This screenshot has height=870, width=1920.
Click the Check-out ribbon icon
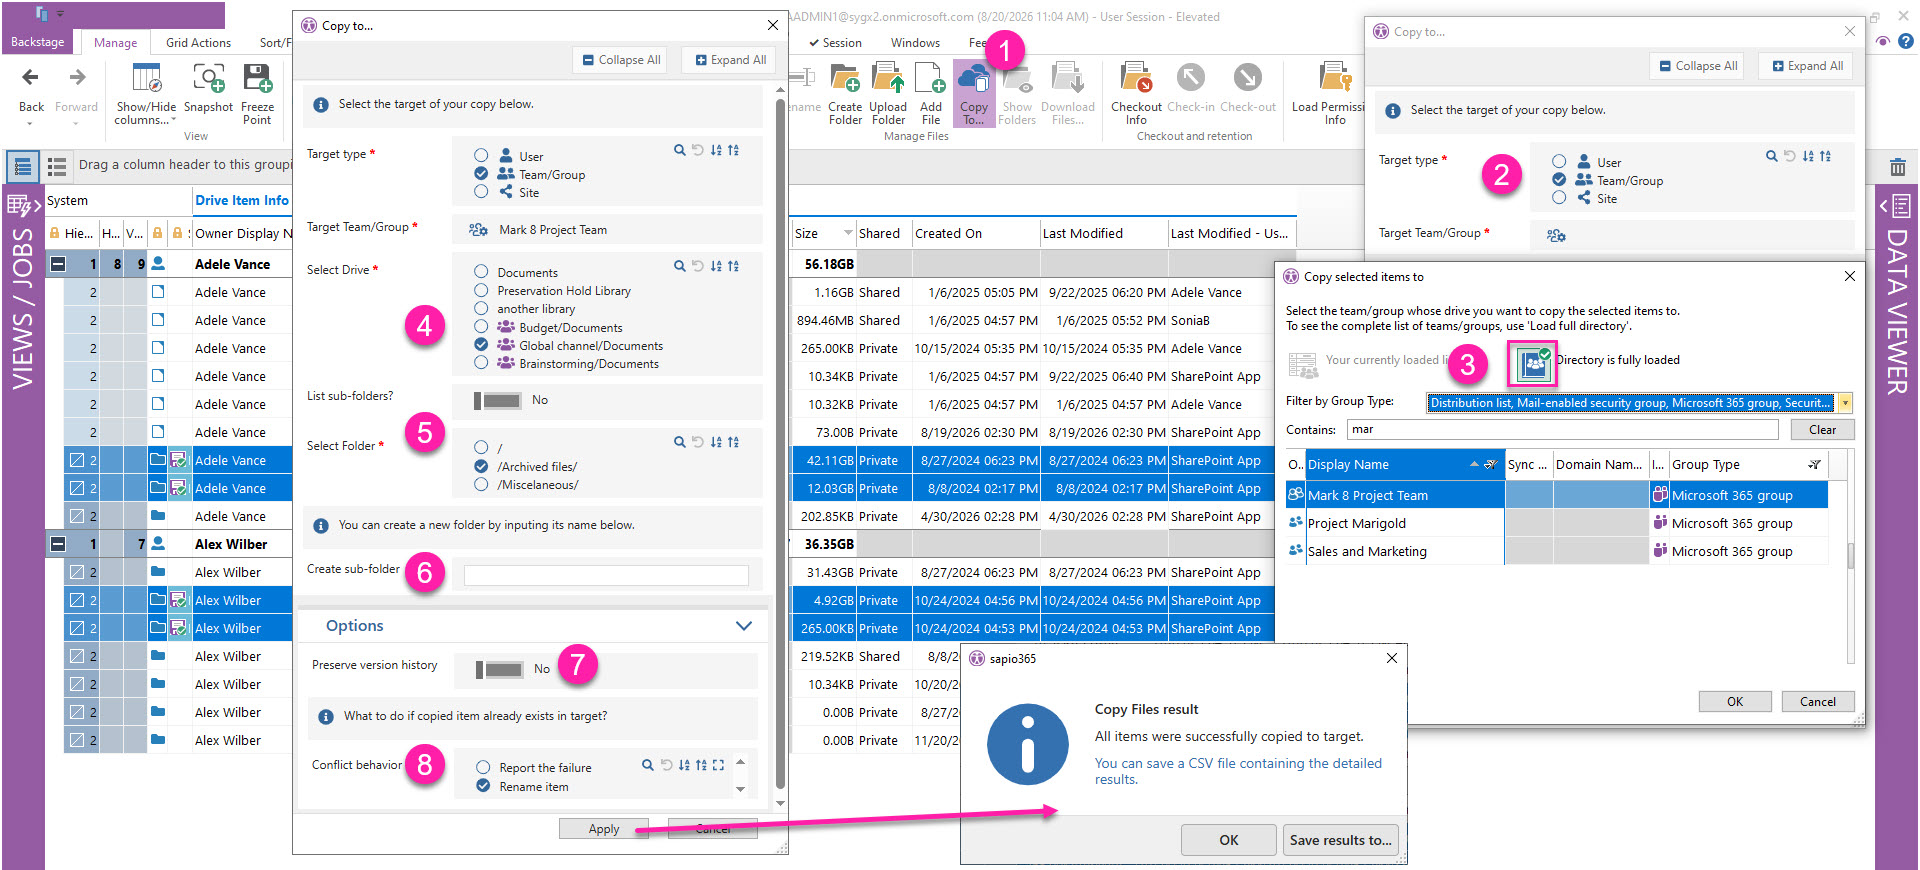1247,77
